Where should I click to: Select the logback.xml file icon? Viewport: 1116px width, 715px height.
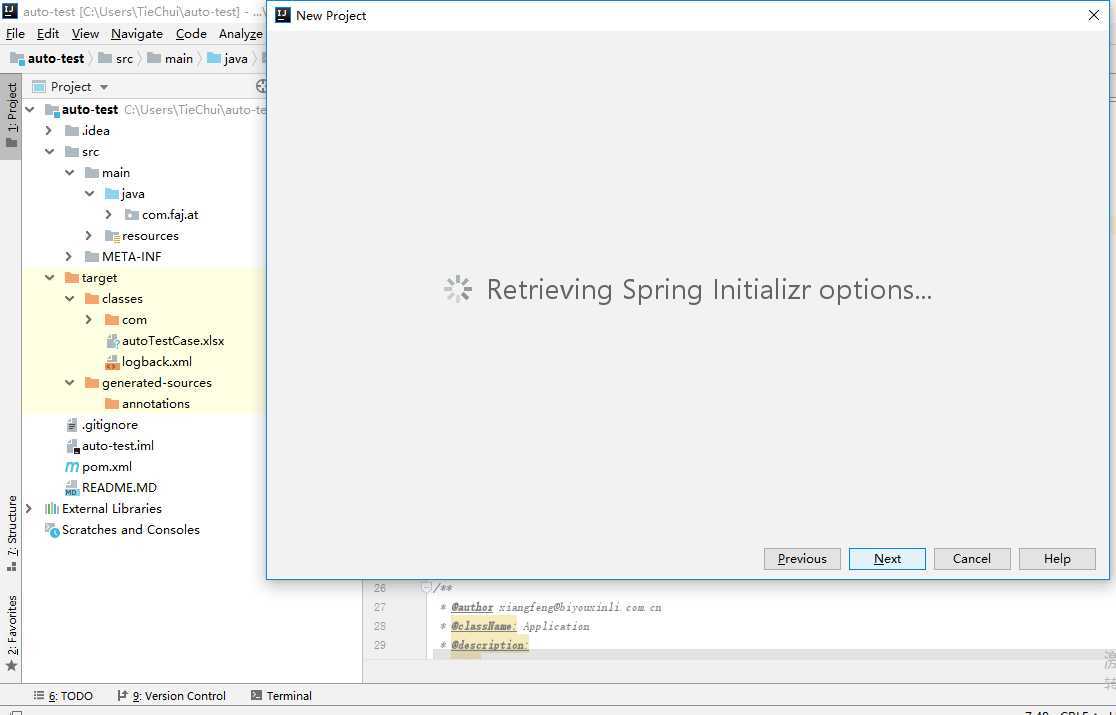click(x=112, y=362)
